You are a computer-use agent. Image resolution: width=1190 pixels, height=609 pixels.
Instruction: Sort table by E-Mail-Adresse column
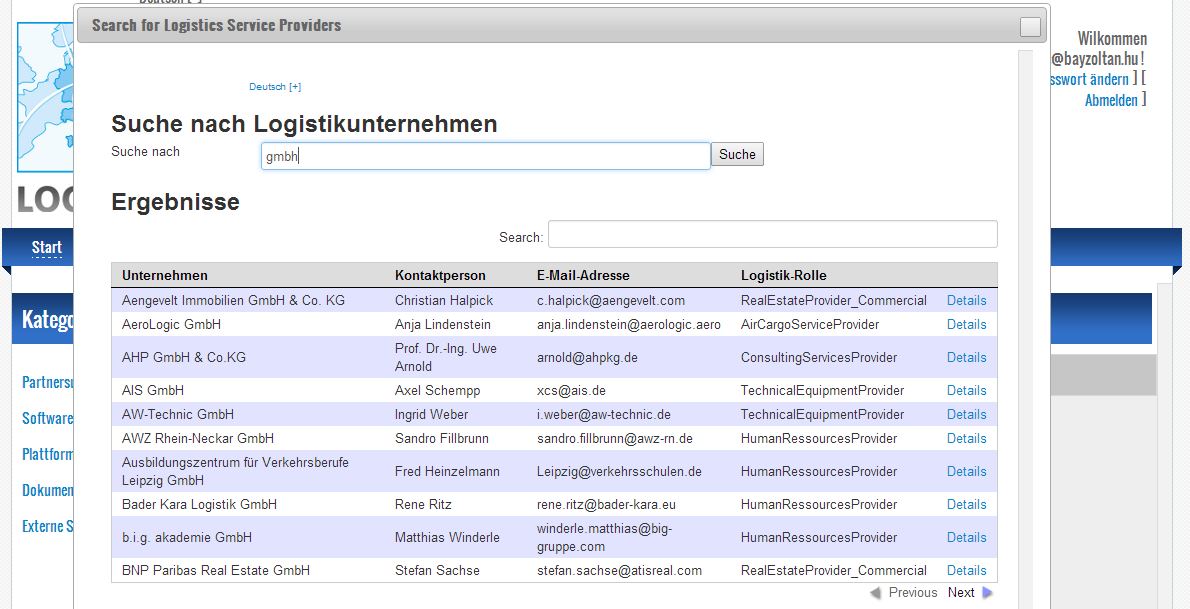[x=583, y=276]
